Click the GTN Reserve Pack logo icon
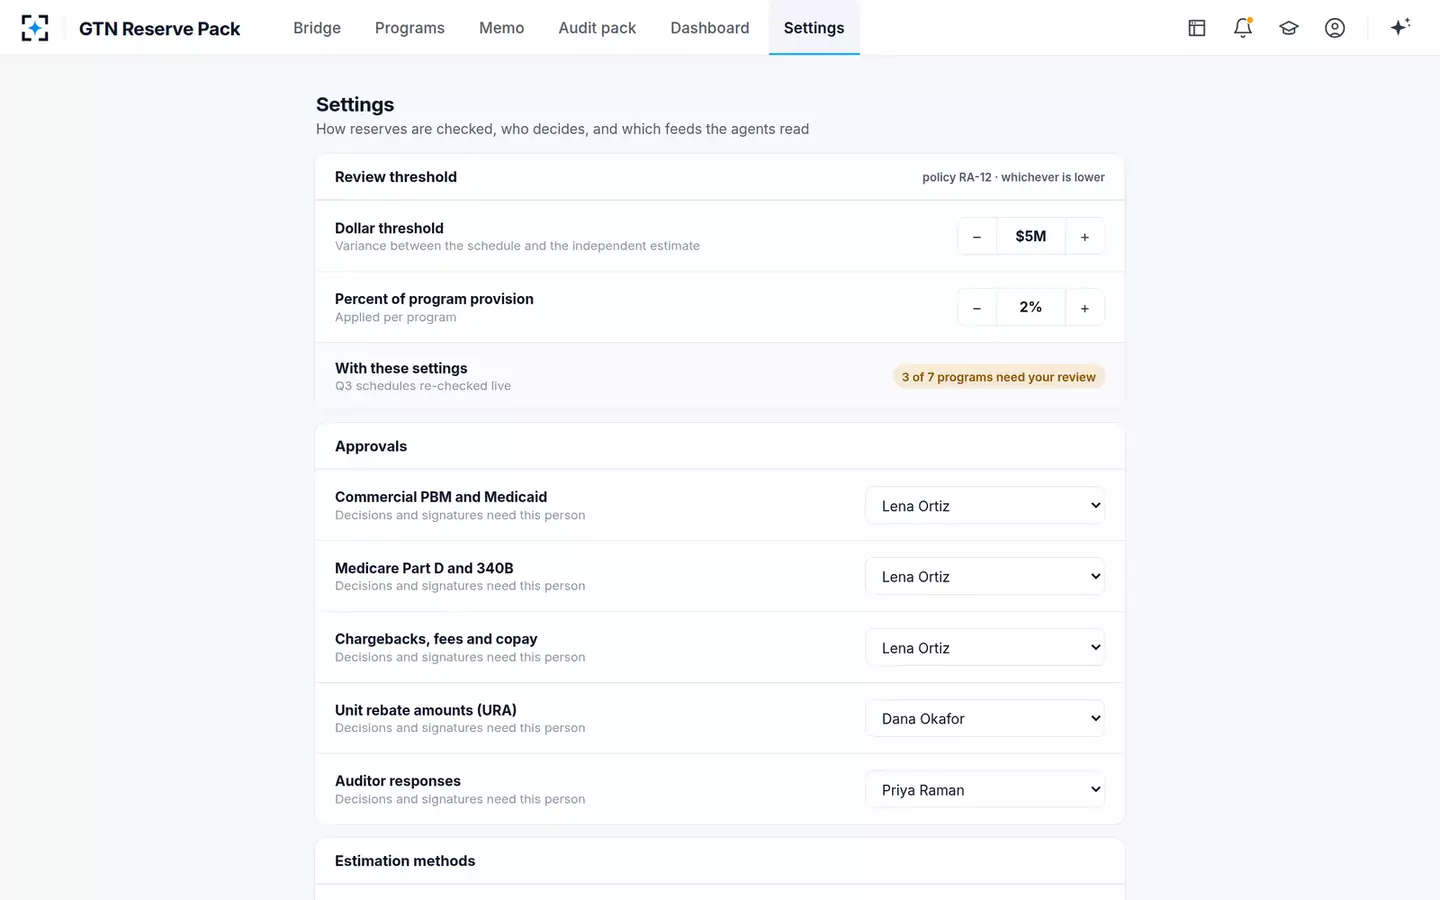Image resolution: width=1440 pixels, height=900 pixels. pyautogui.click(x=35, y=28)
